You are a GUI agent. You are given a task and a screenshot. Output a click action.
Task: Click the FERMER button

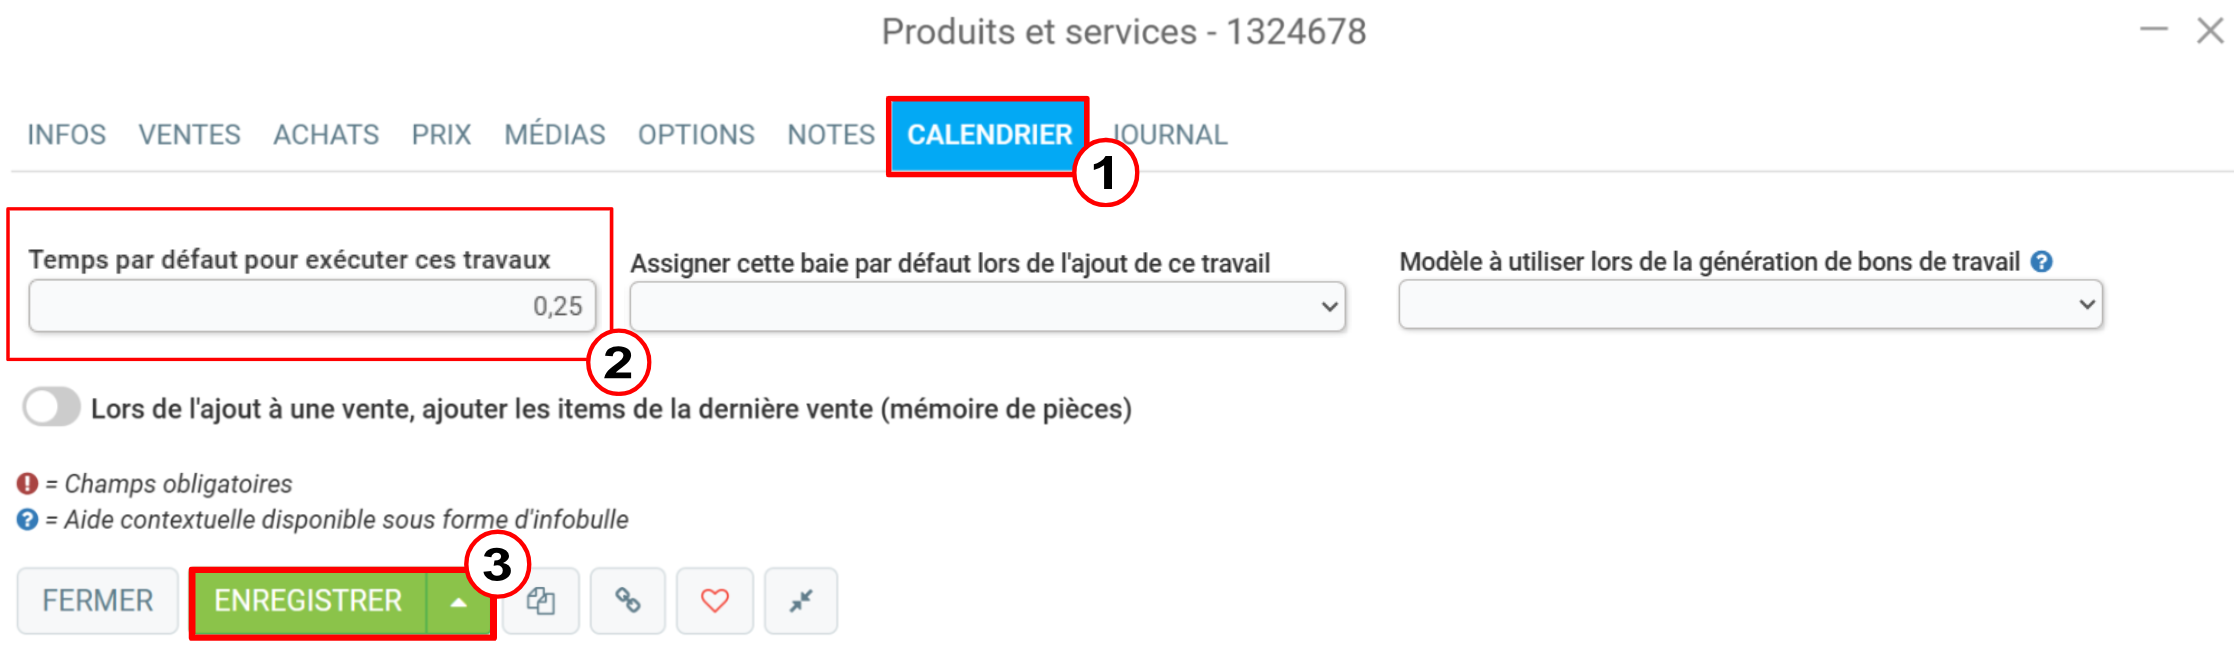(98, 601)
